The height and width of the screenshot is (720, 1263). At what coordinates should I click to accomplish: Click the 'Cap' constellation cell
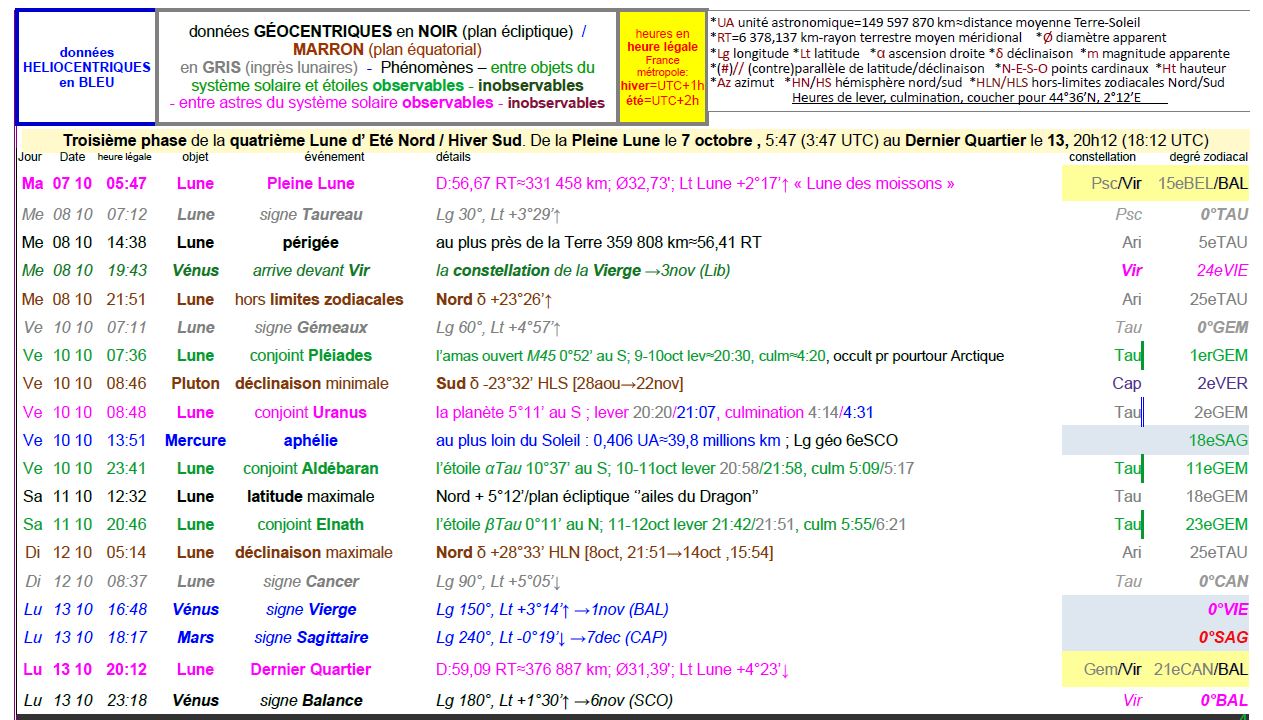pyautogui.click(x=1126, y=384)
